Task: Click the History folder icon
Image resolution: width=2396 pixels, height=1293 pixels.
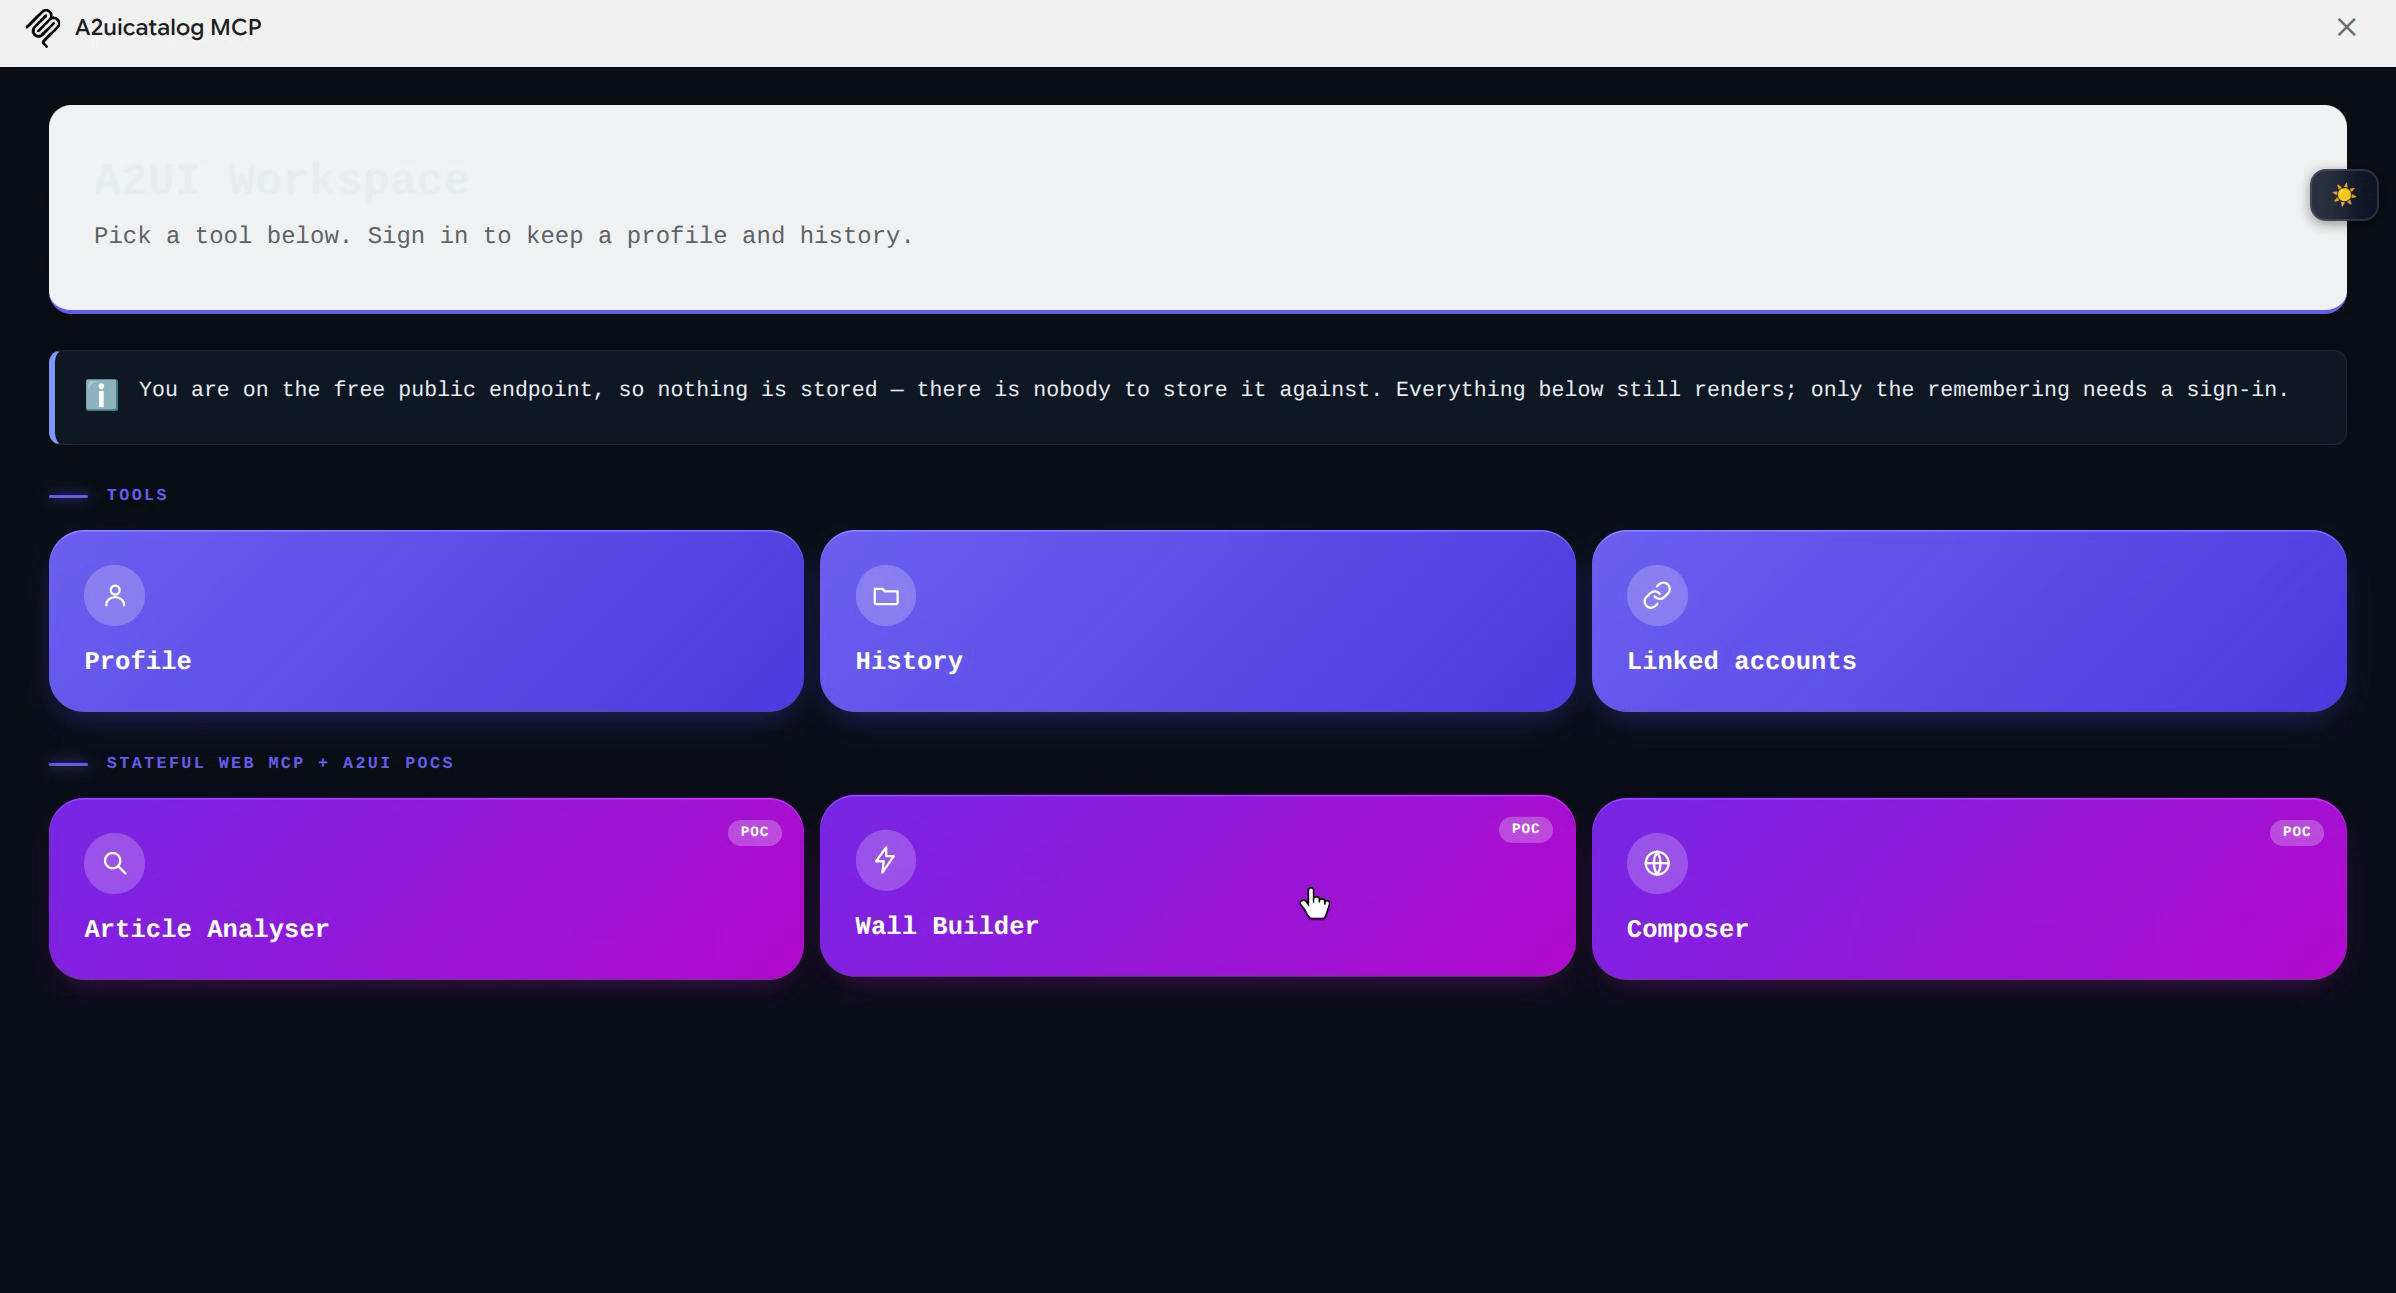Action: (886, 596)
